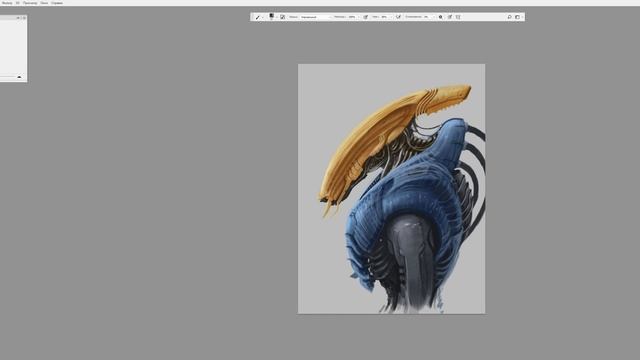The height and width of the screenshot is (360, 640).
Task: Open the blending Mode dropdown
Action: tap(315, 17)
